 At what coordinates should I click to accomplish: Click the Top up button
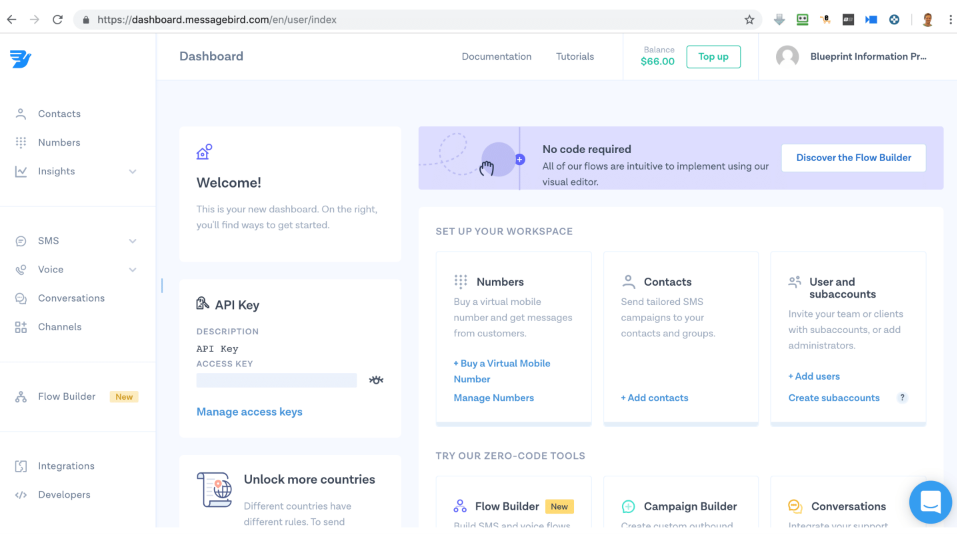[713, 57]
